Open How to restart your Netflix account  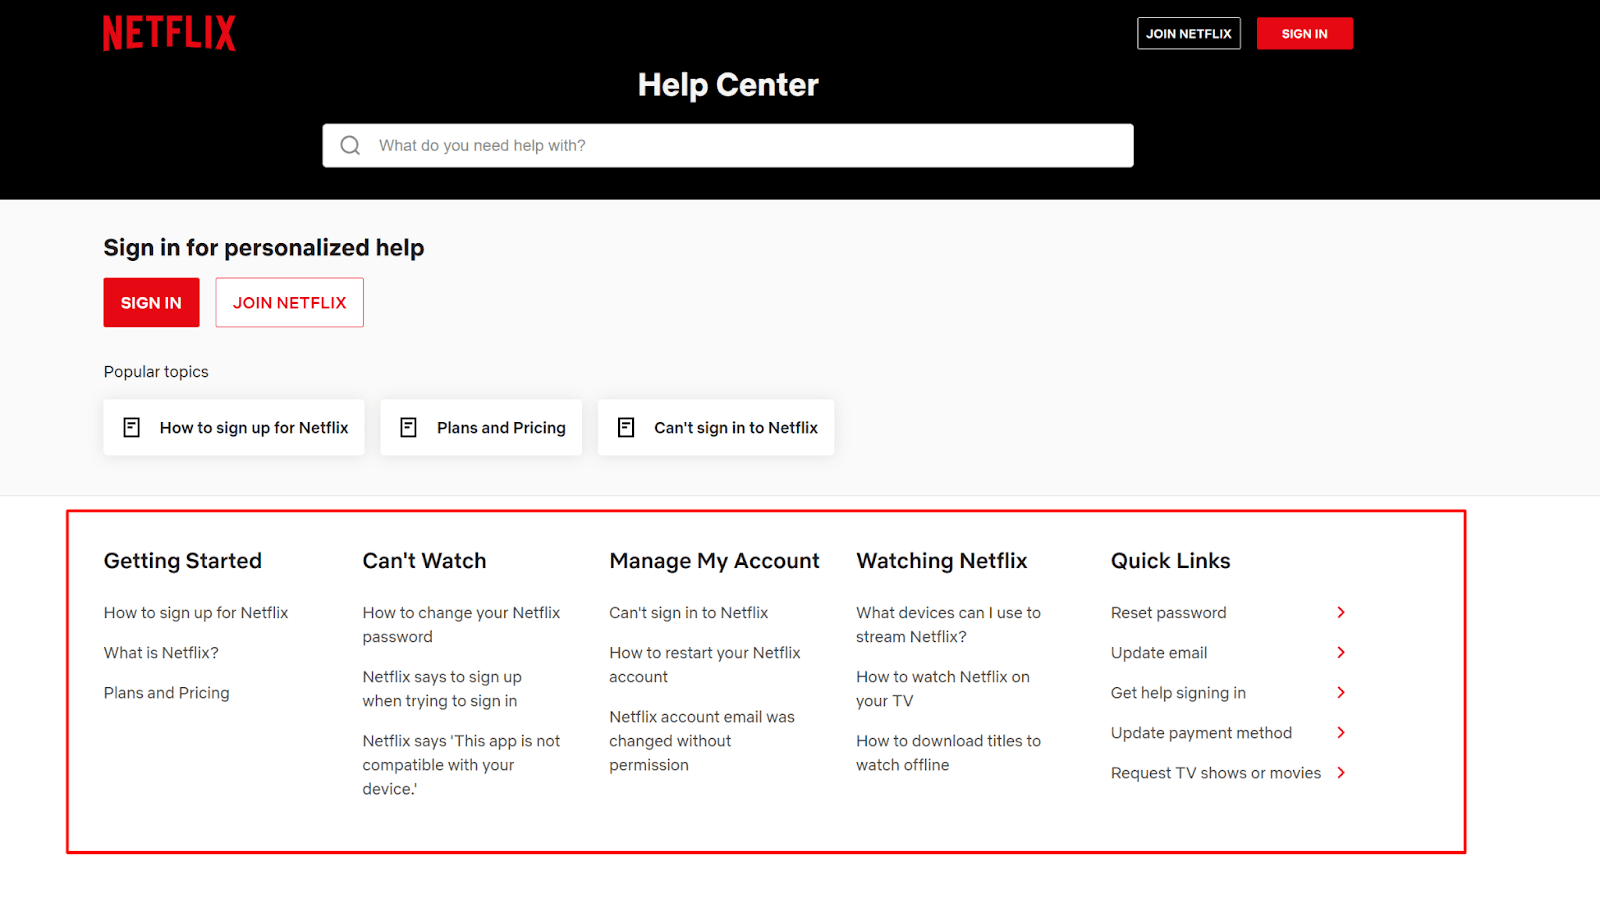click(704, 665)
